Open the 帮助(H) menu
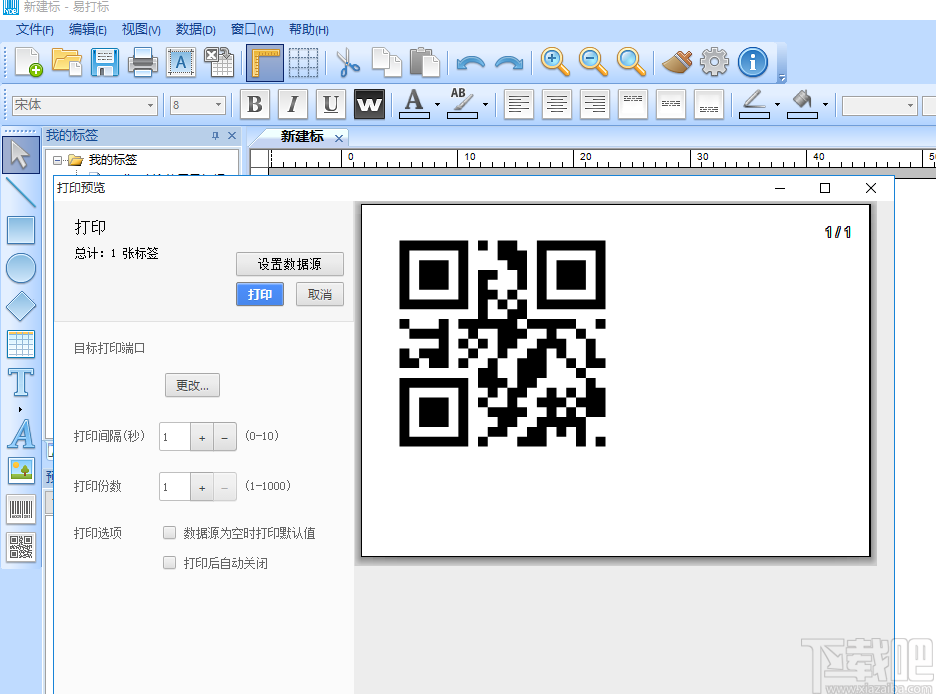 (x=309, y=29)
